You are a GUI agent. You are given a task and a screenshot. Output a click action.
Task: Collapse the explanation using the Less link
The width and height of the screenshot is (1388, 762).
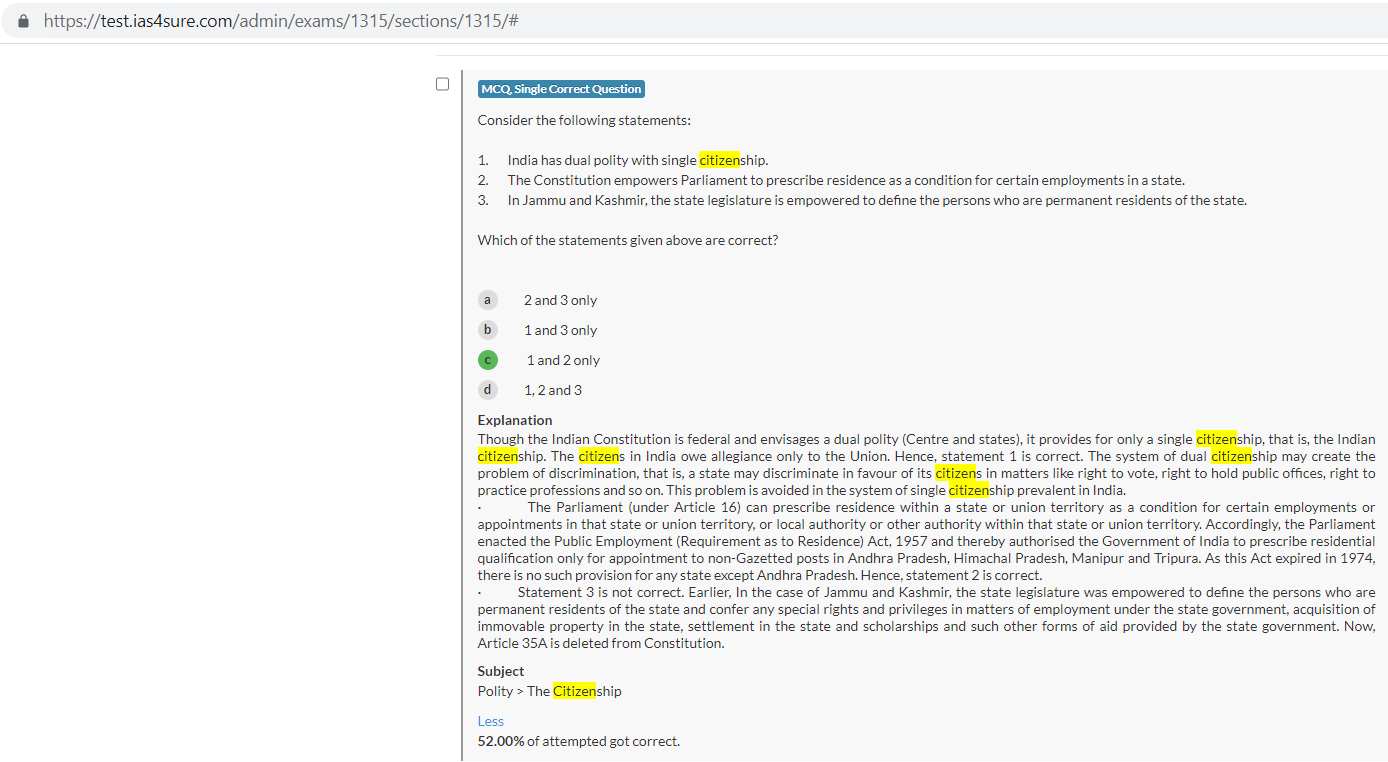click(490, 721)
